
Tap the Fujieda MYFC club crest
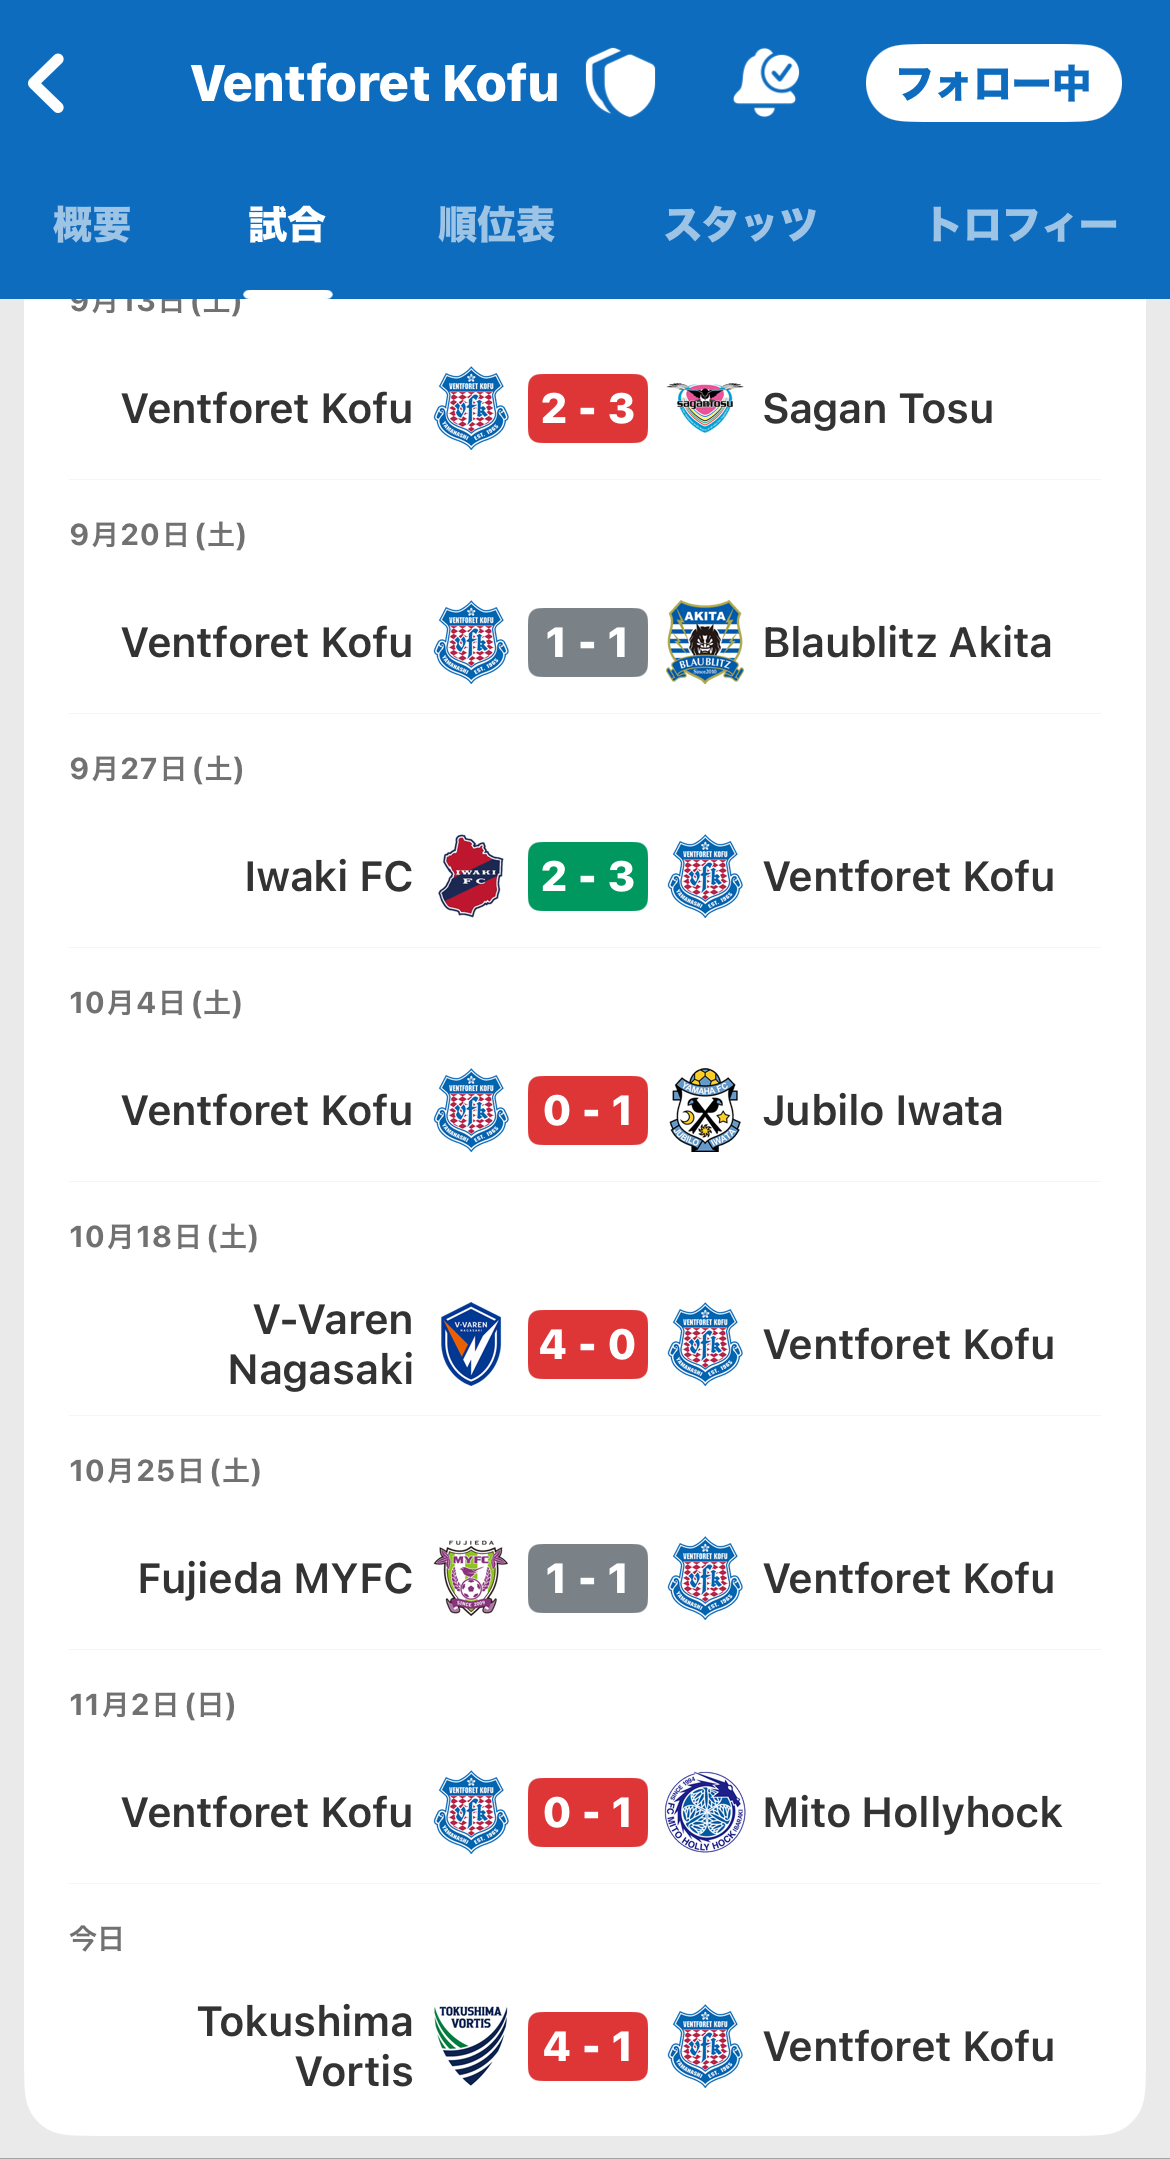[x=471, y=1578]
